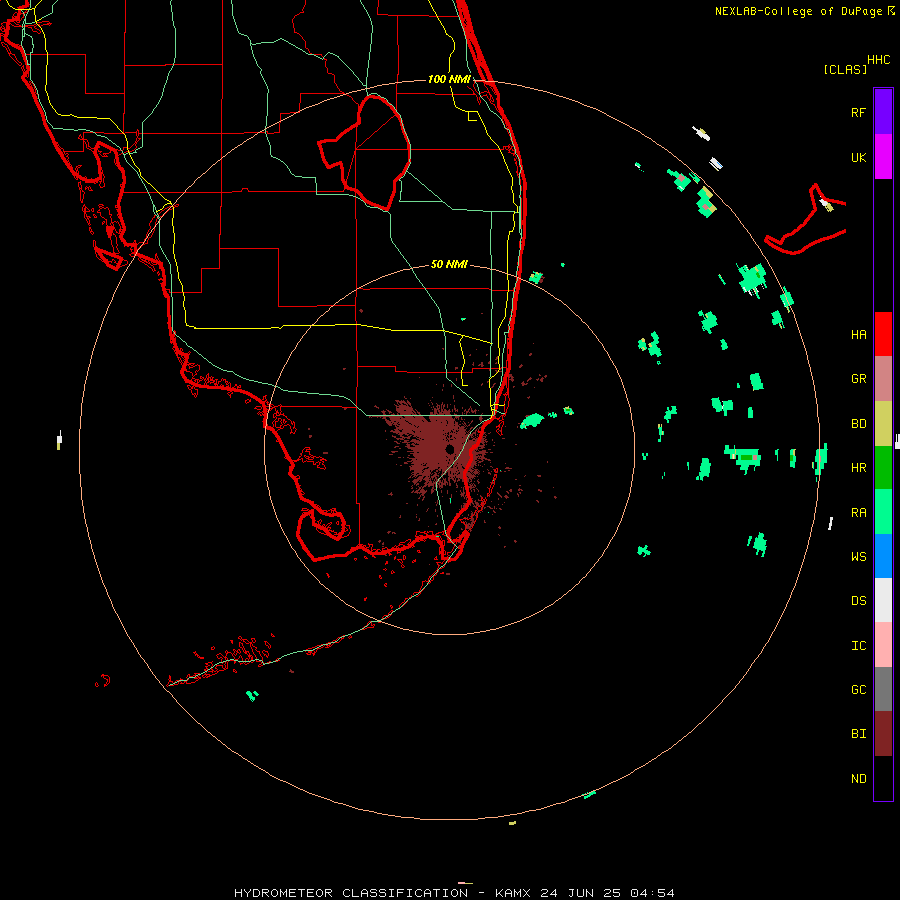The width and height of the screenshot is (900, 900).
Task: Click the Lake Okeechobee red outline
Action: point(364,153)
